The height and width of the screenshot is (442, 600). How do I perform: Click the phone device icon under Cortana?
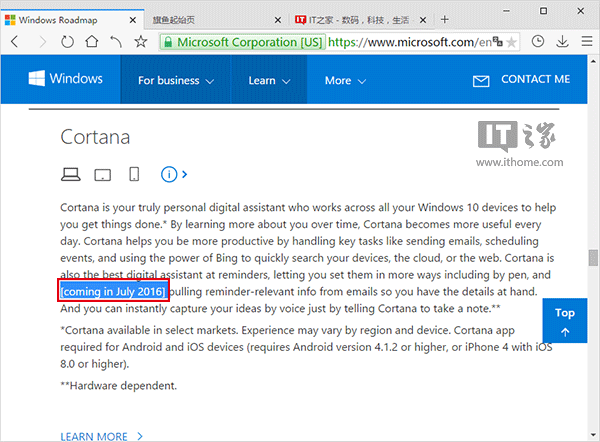coord(134,174)
